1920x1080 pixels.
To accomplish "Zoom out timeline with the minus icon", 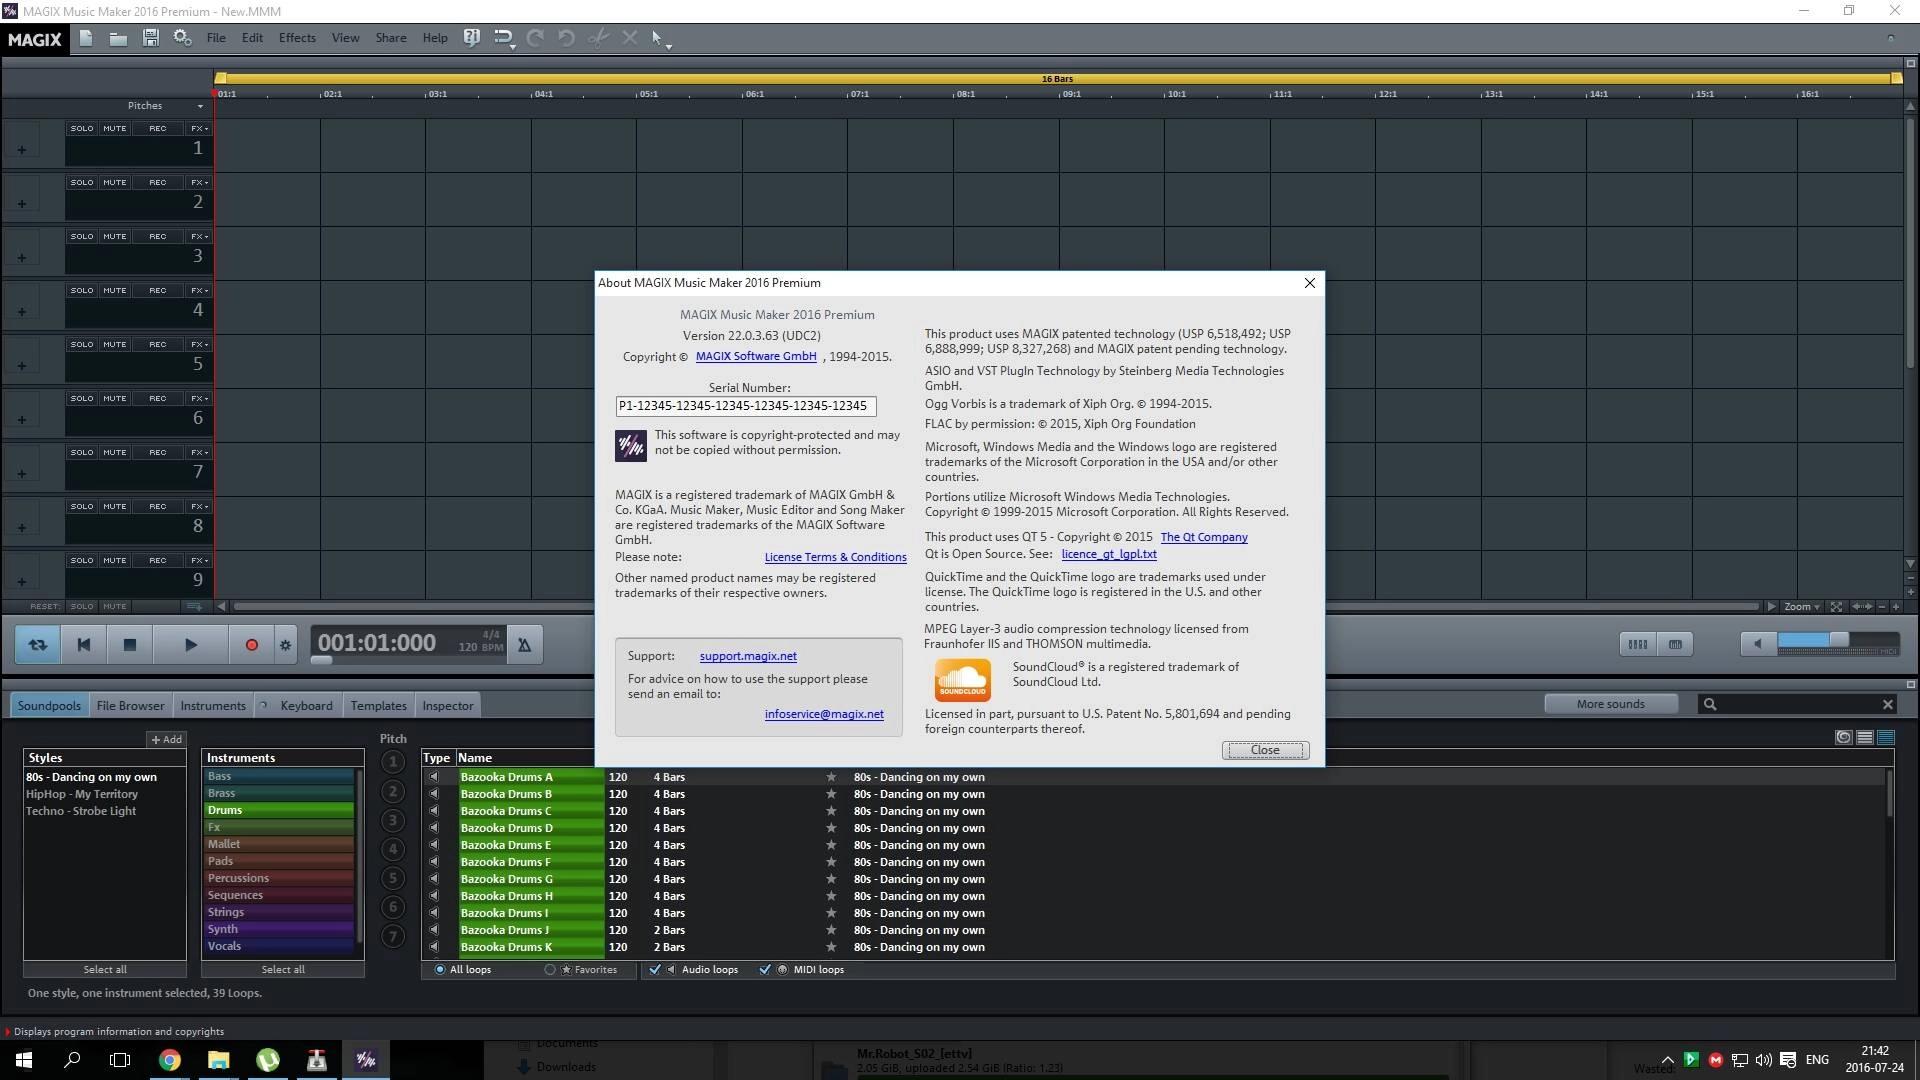I will tap(1881, 607).
